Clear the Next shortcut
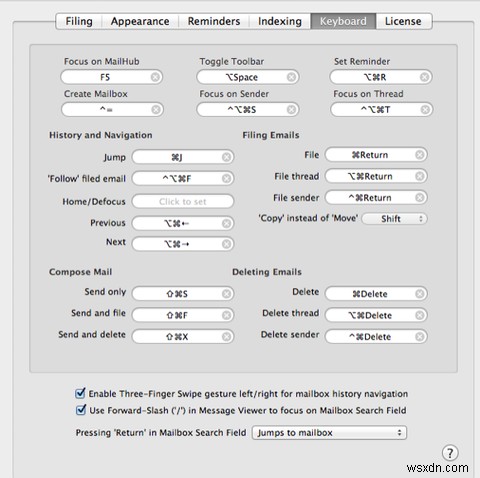The image size is (480, 478). point(226,244)
